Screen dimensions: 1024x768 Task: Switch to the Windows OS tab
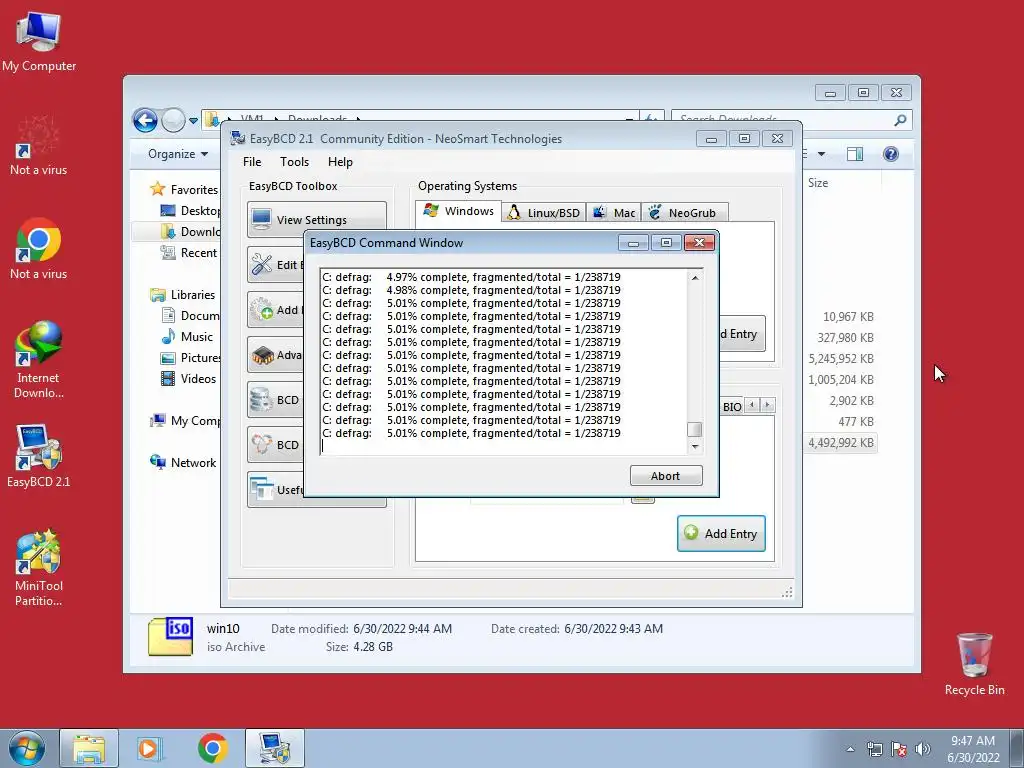458,211
